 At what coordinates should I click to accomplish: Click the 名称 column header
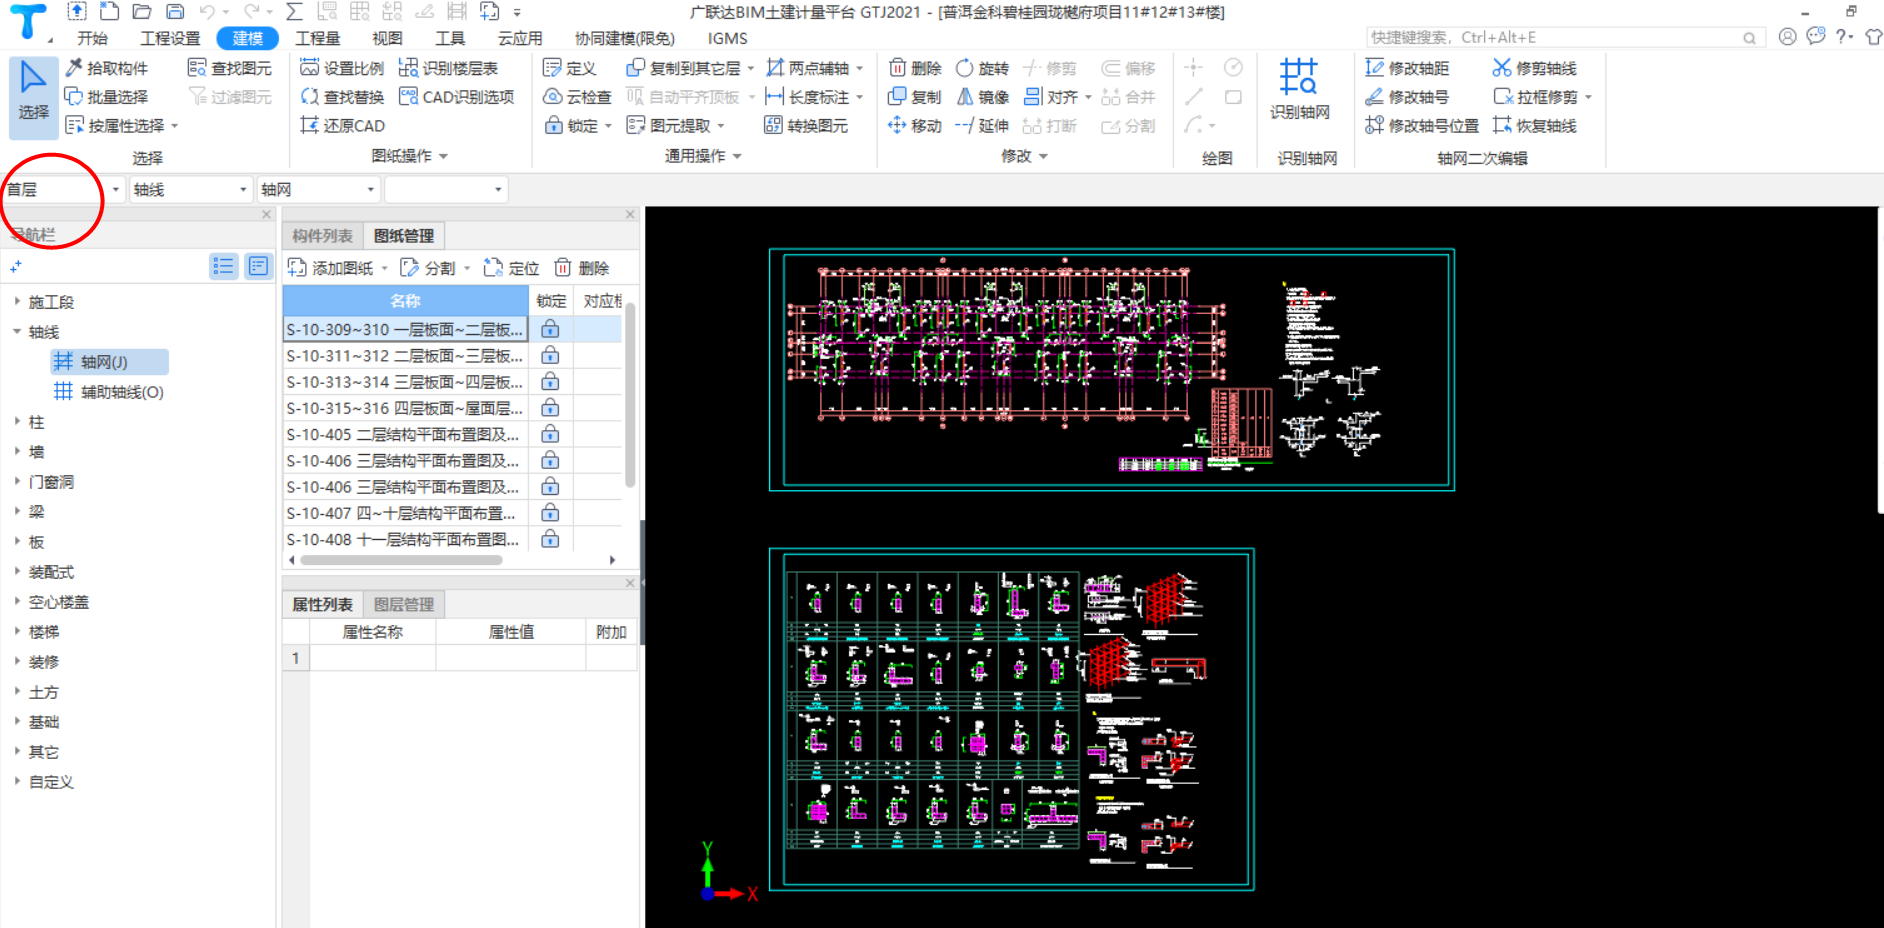point(405,301)
